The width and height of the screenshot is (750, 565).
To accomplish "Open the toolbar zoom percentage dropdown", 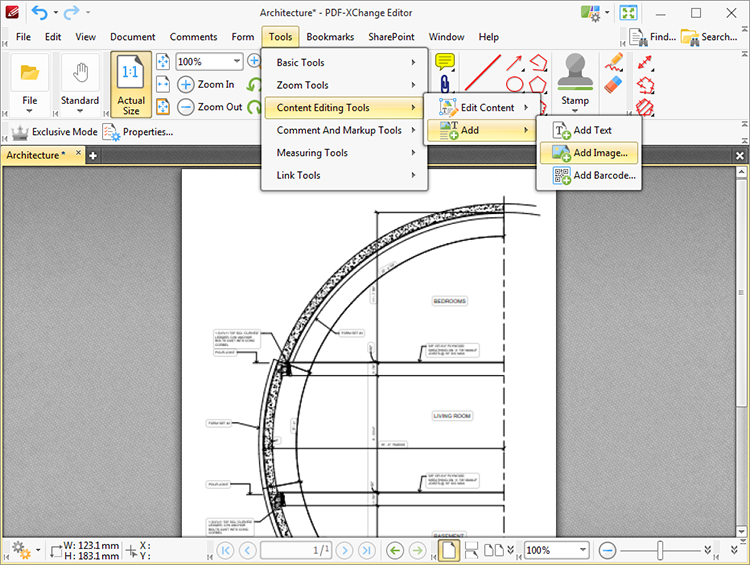I will 238,62.
